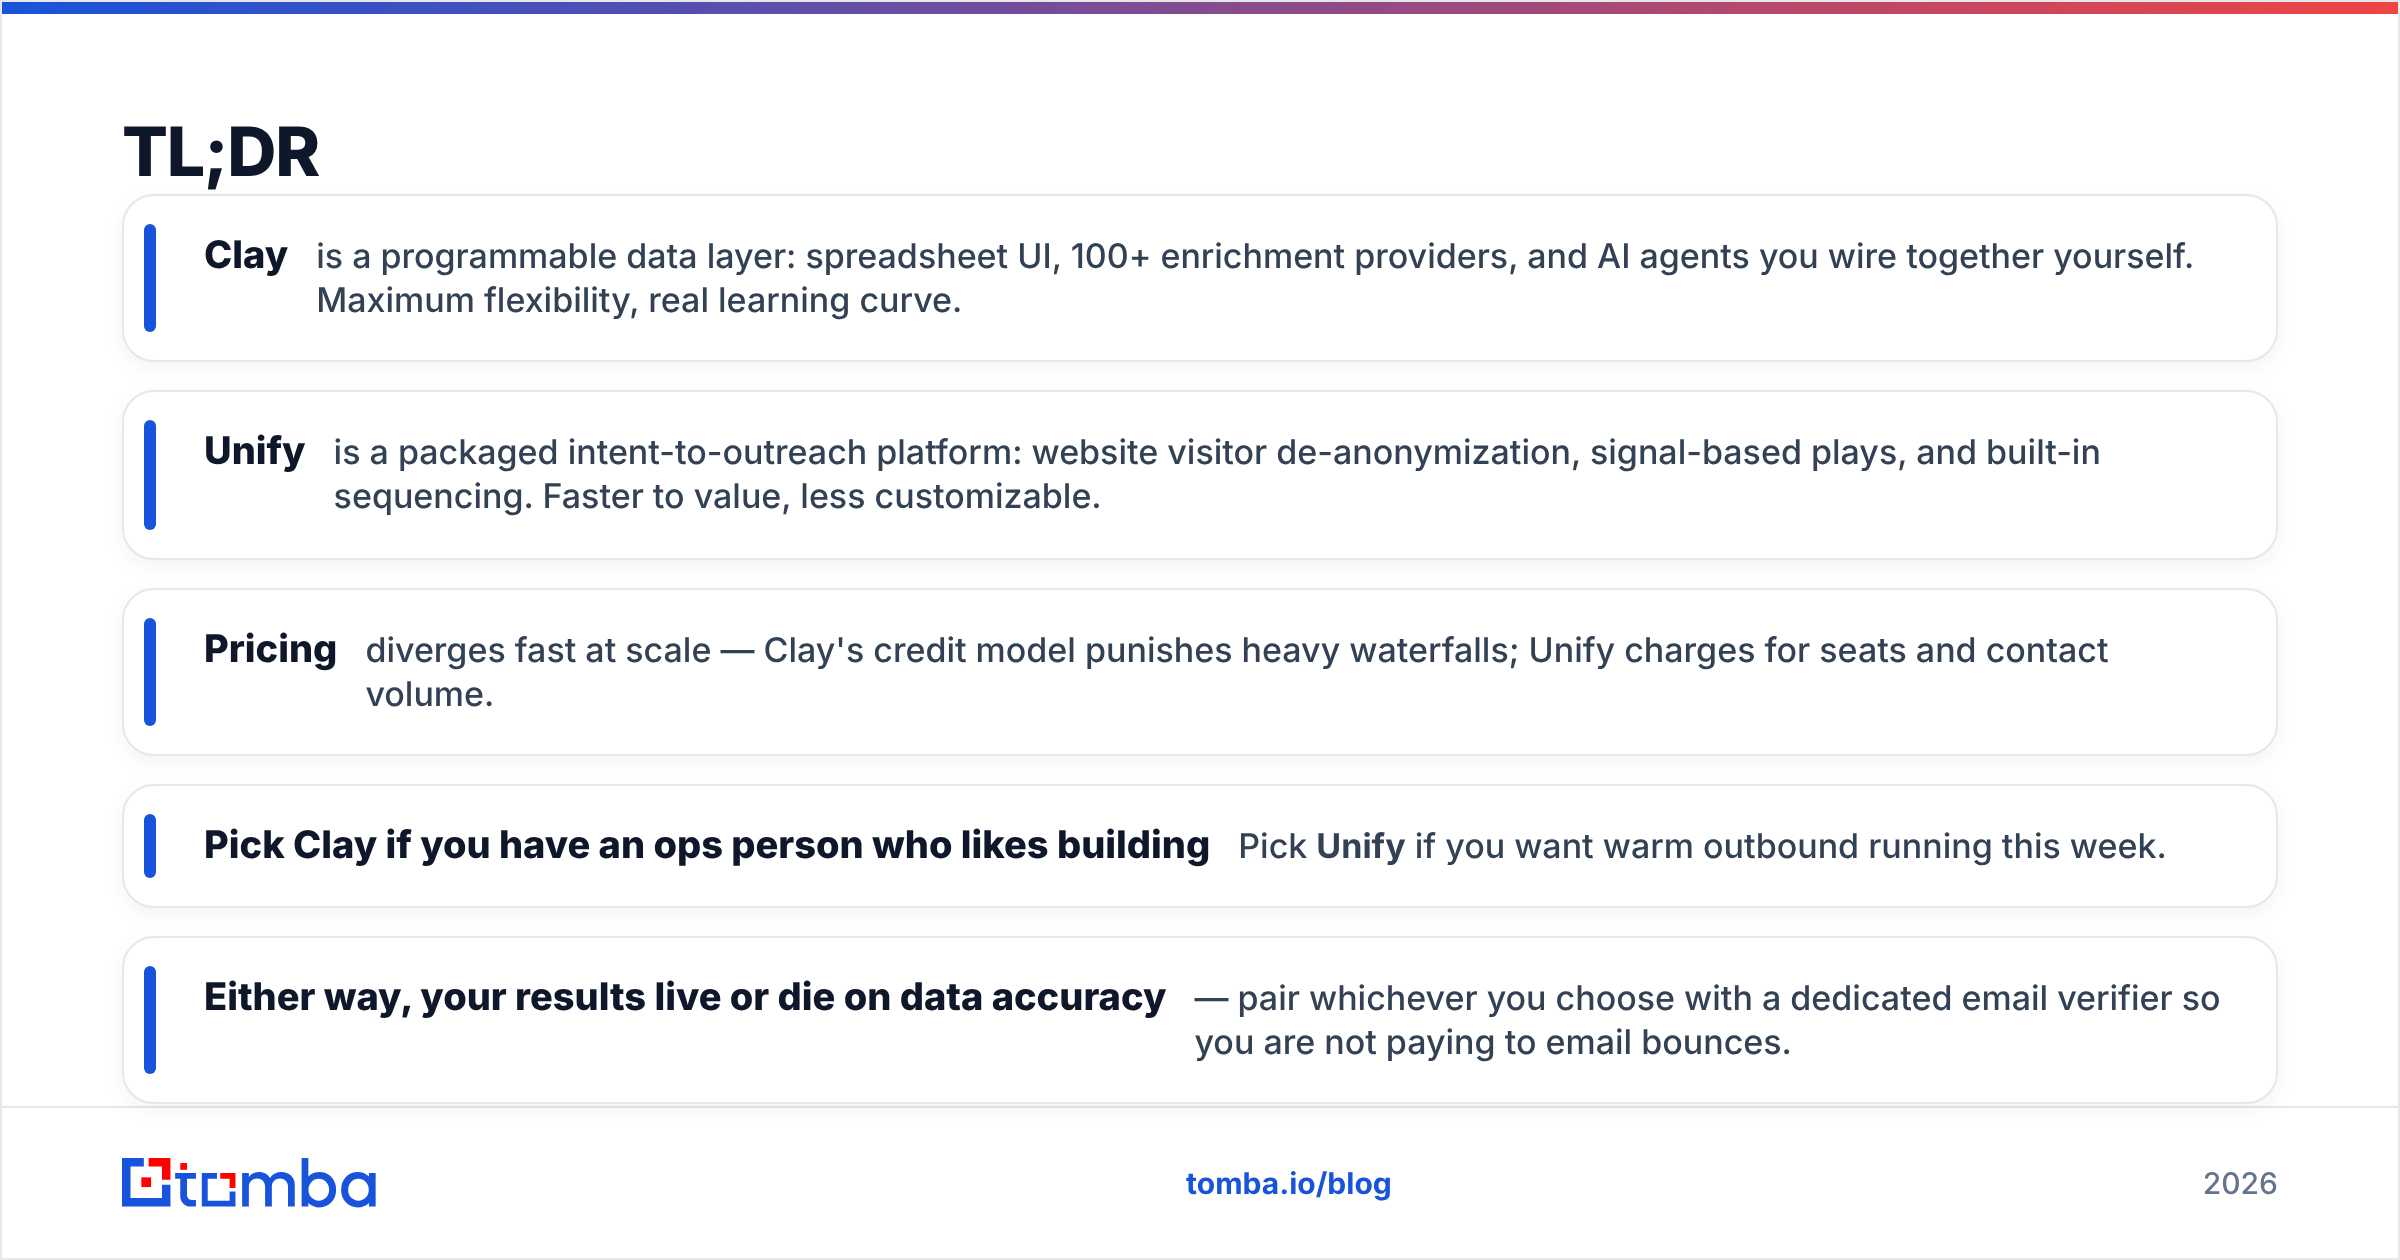Click the bold Pricing label
The width and height of the screenshot is (2400, 1260).
[270, 650]
